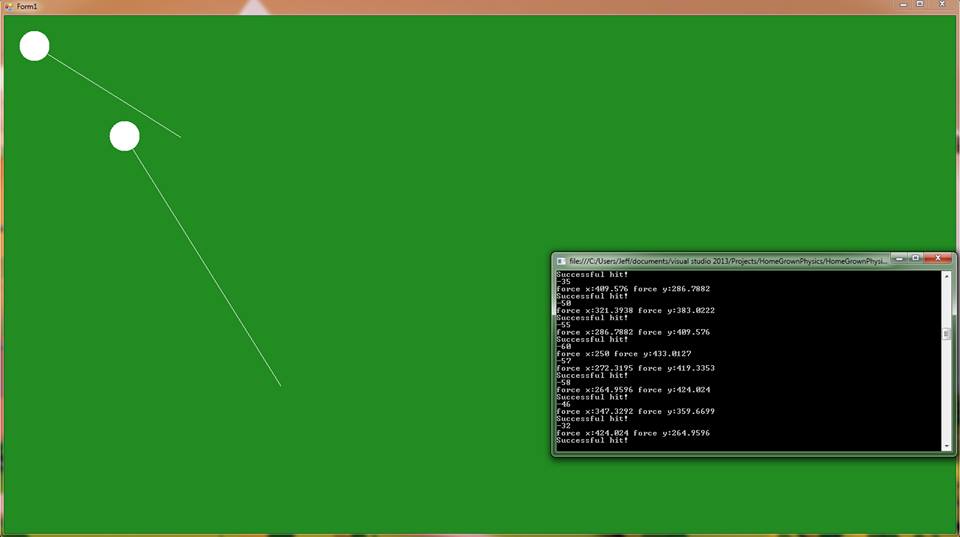Click the end of the long aiming line
This screenshot has height=537, width=960.
(280, 385)
